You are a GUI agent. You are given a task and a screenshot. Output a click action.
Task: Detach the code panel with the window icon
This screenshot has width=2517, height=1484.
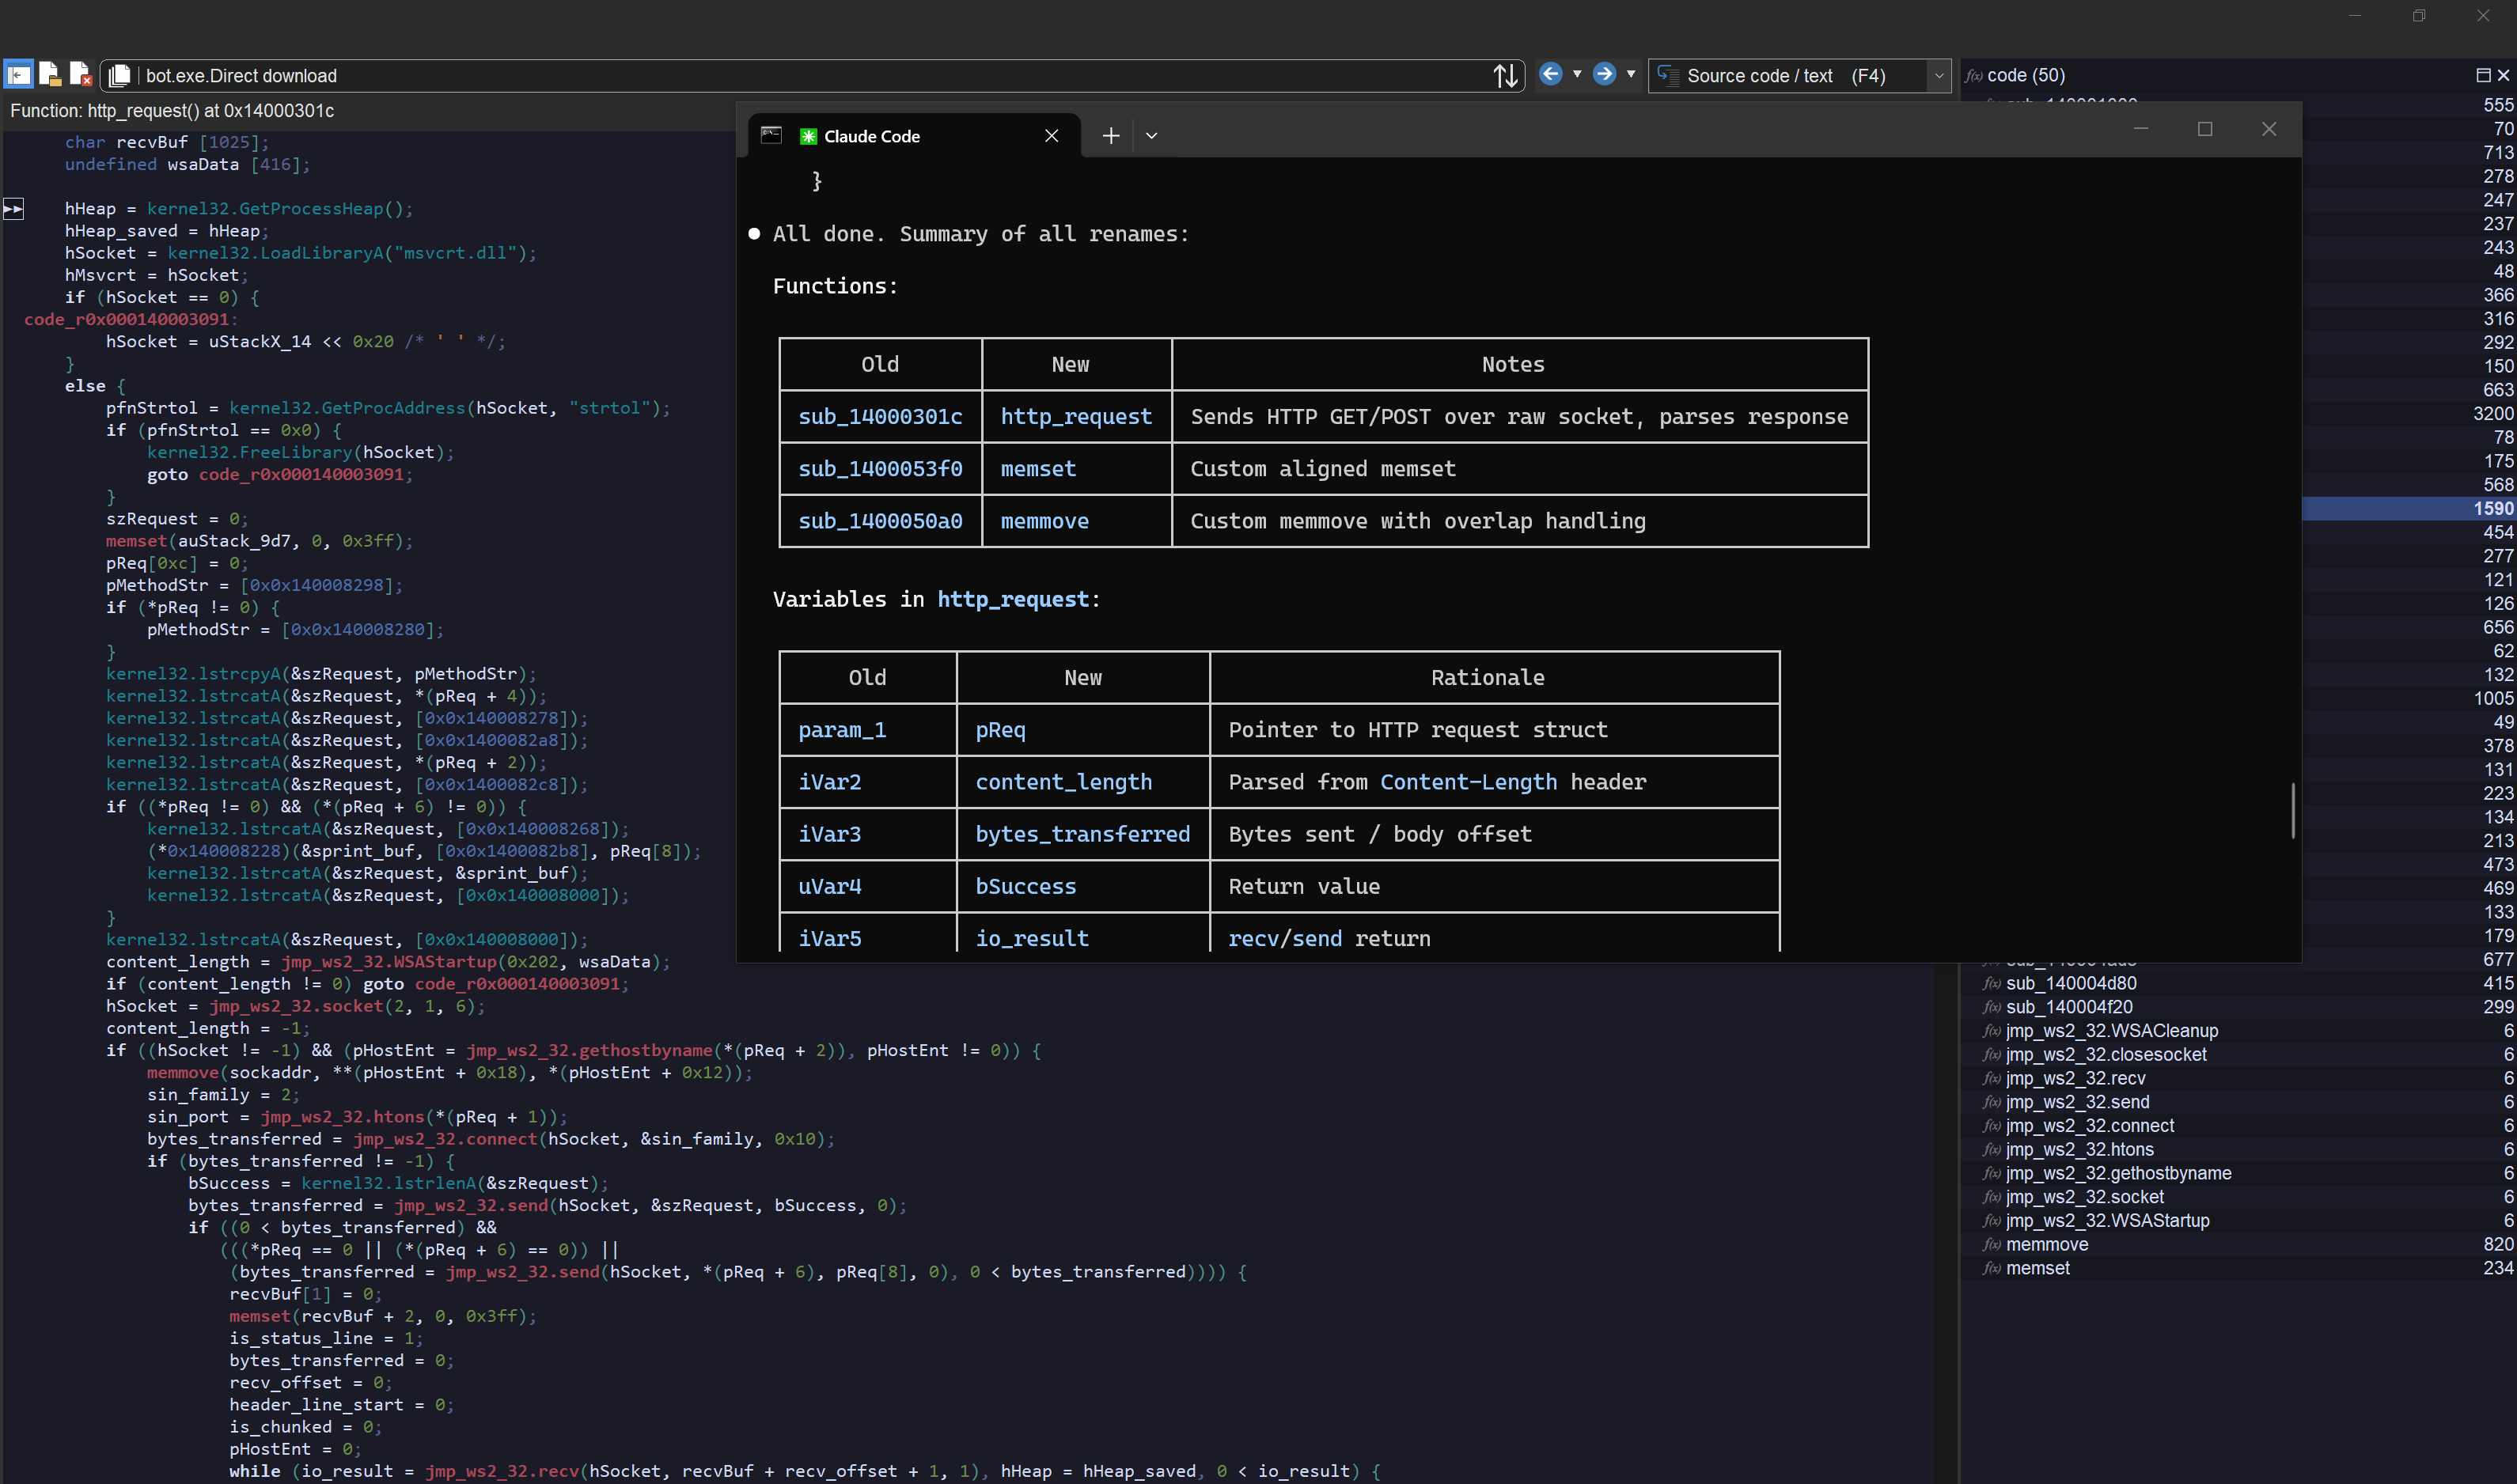(2482, 75)
